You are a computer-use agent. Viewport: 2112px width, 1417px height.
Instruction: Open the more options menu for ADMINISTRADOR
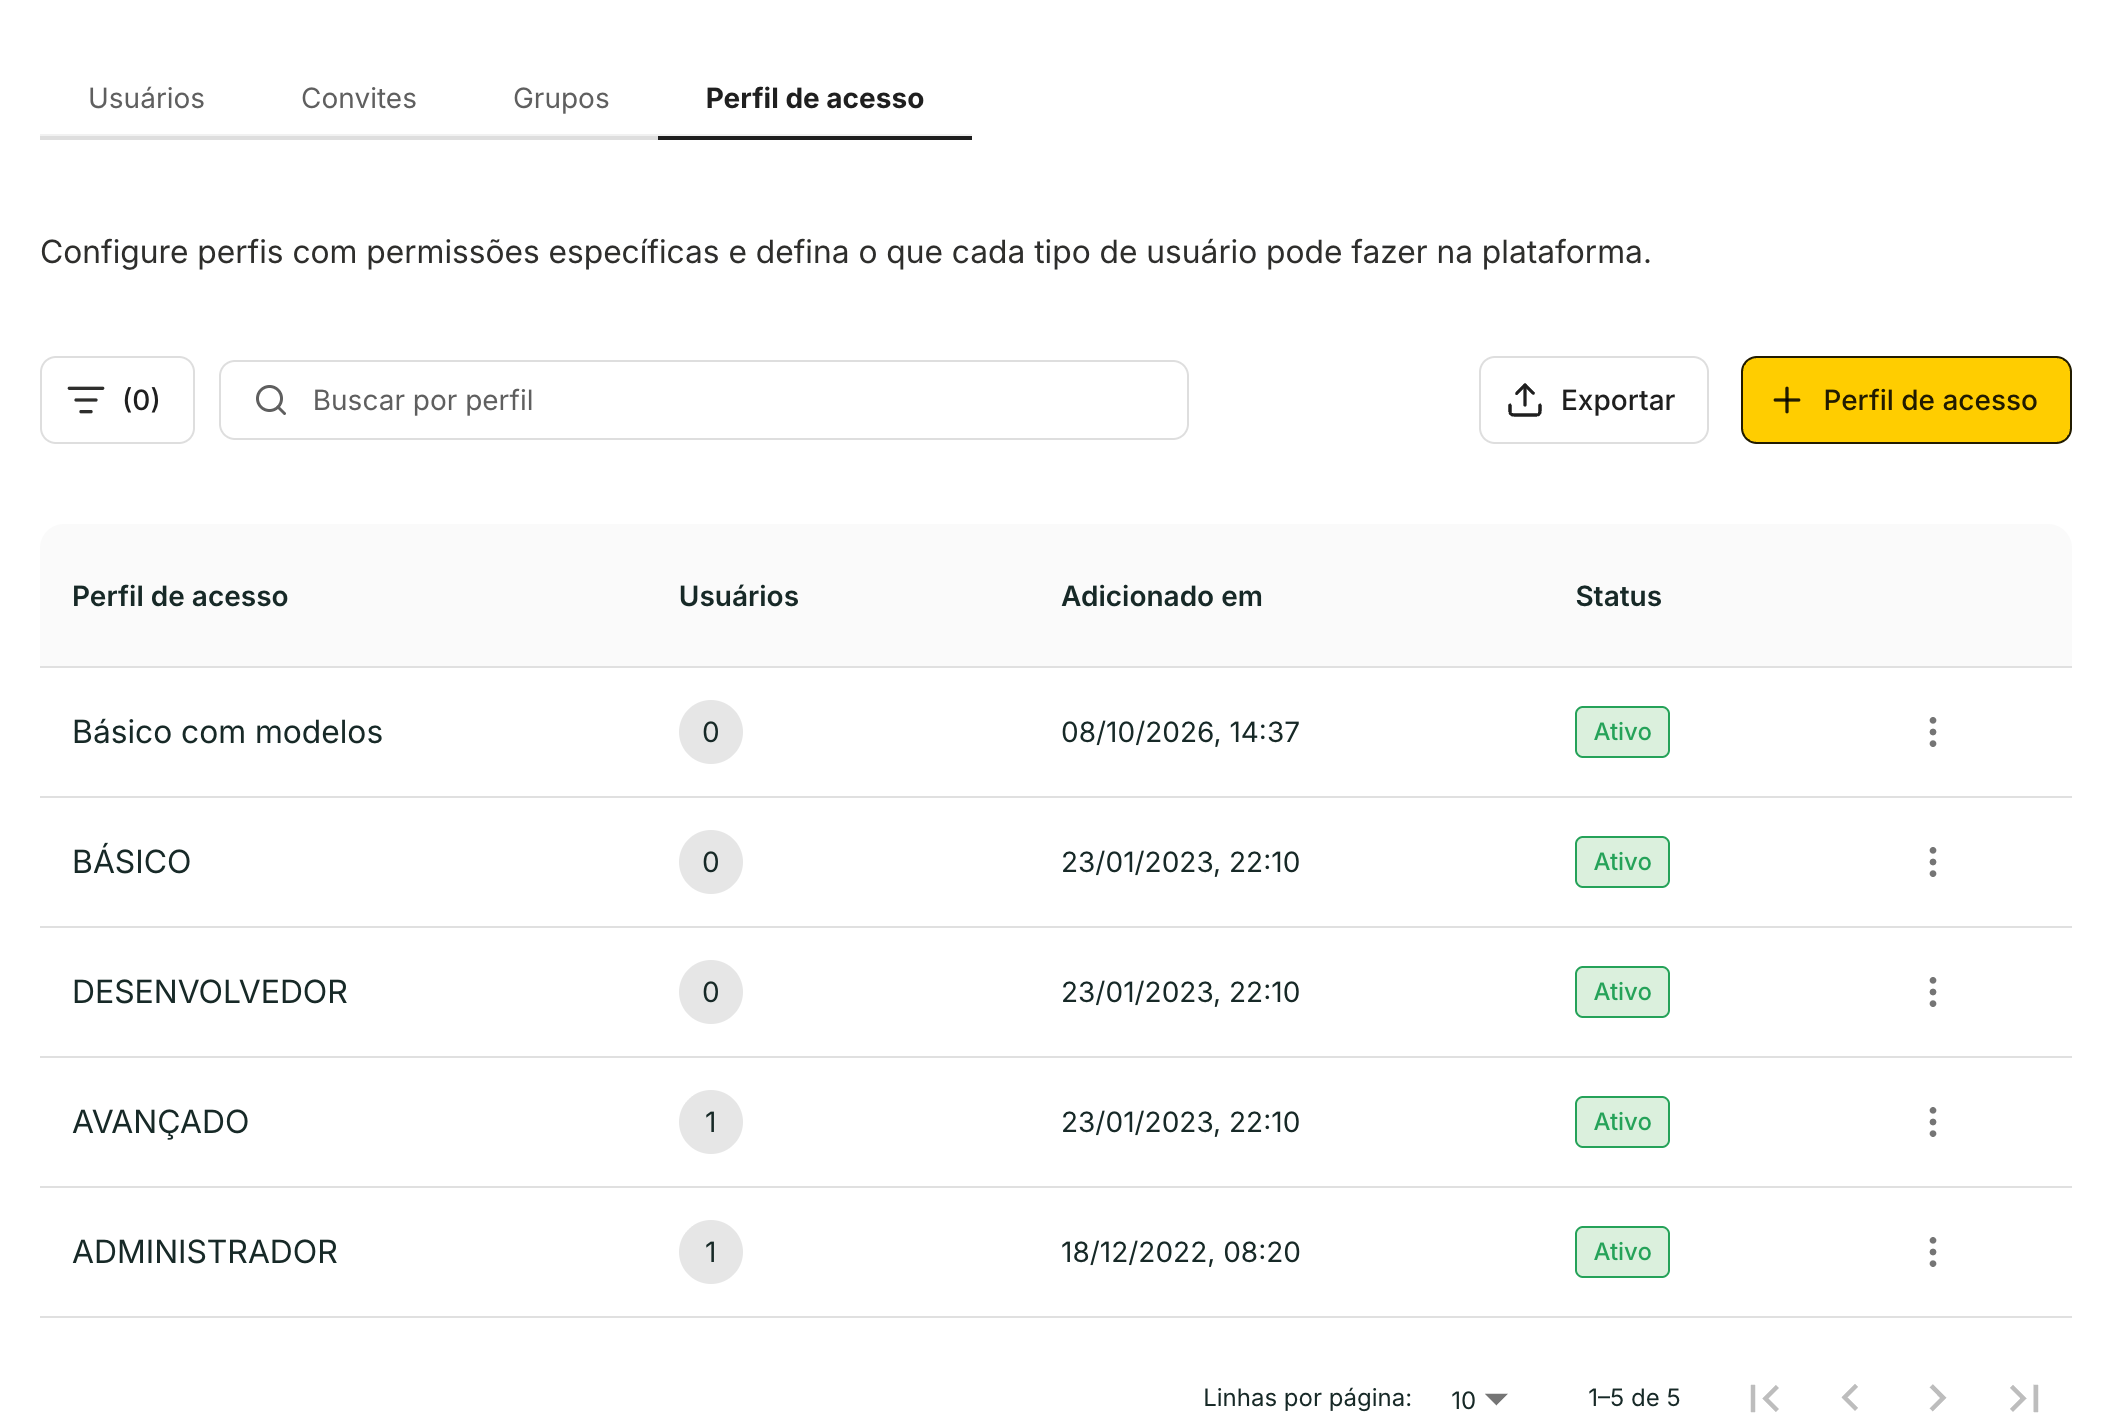point(1932,1252)
